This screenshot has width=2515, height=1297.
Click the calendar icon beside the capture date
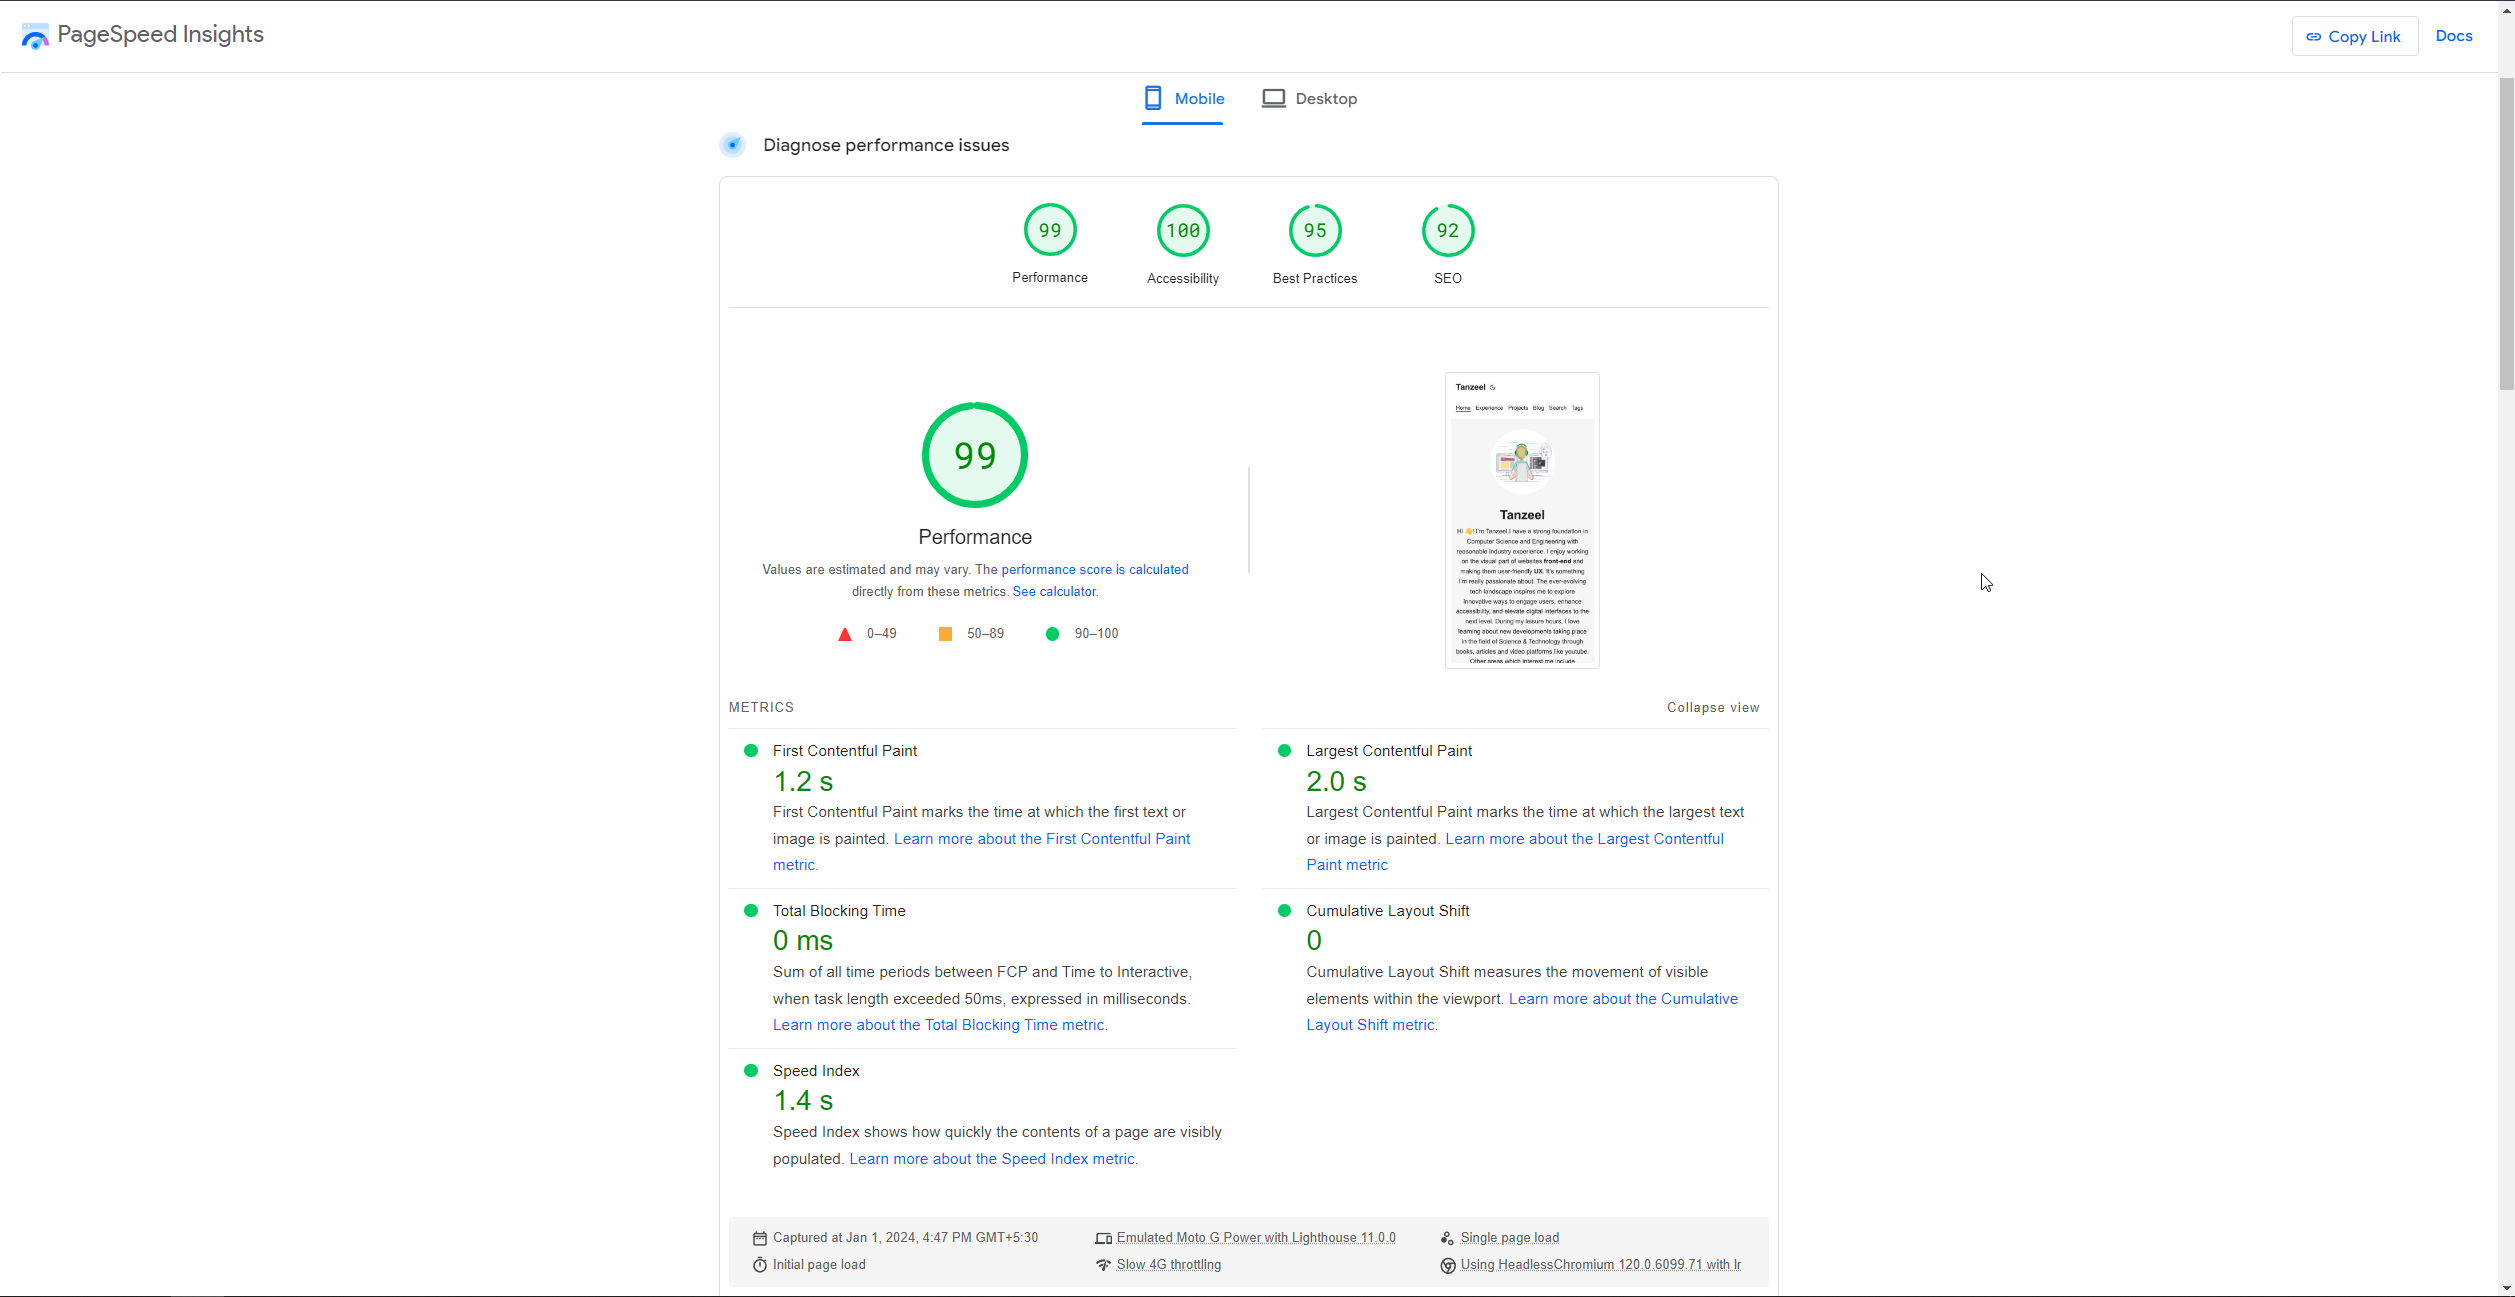point(760,1238)
